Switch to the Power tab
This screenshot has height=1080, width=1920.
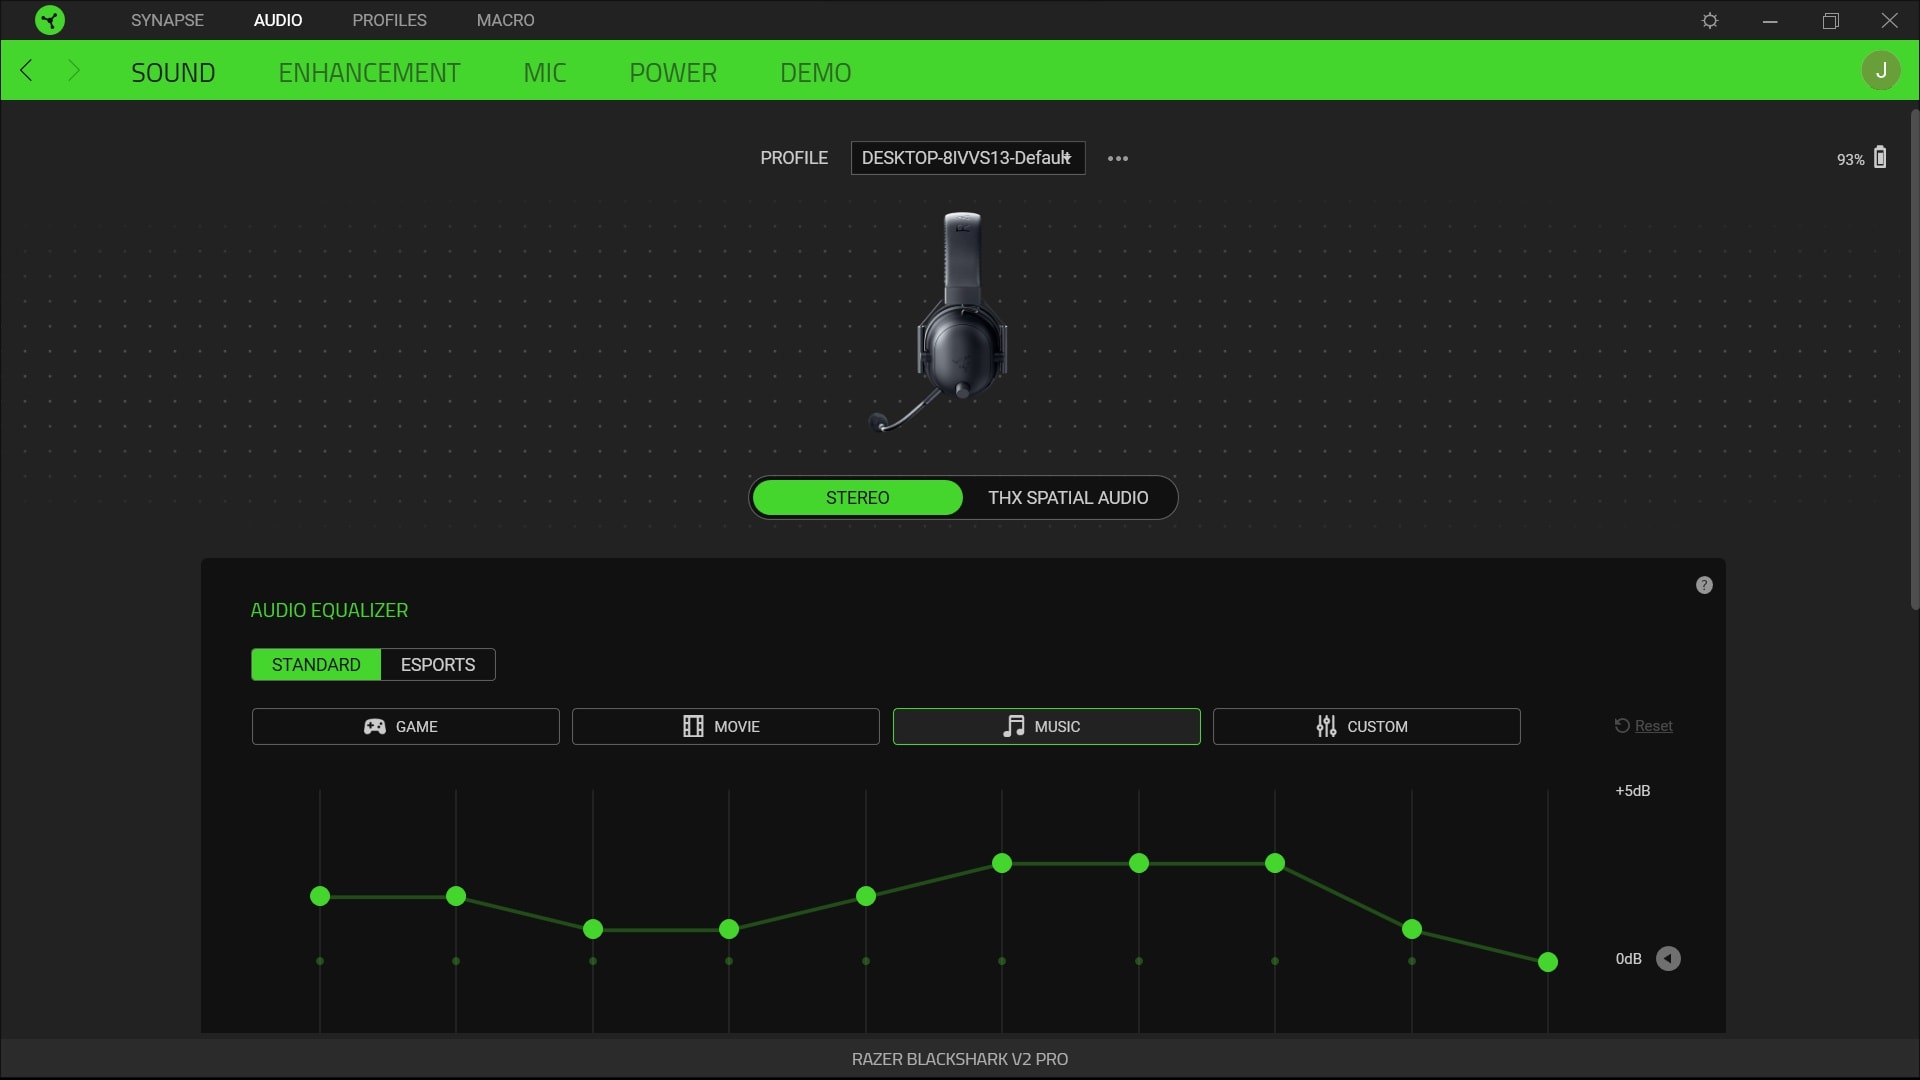[x=673, y=72]
